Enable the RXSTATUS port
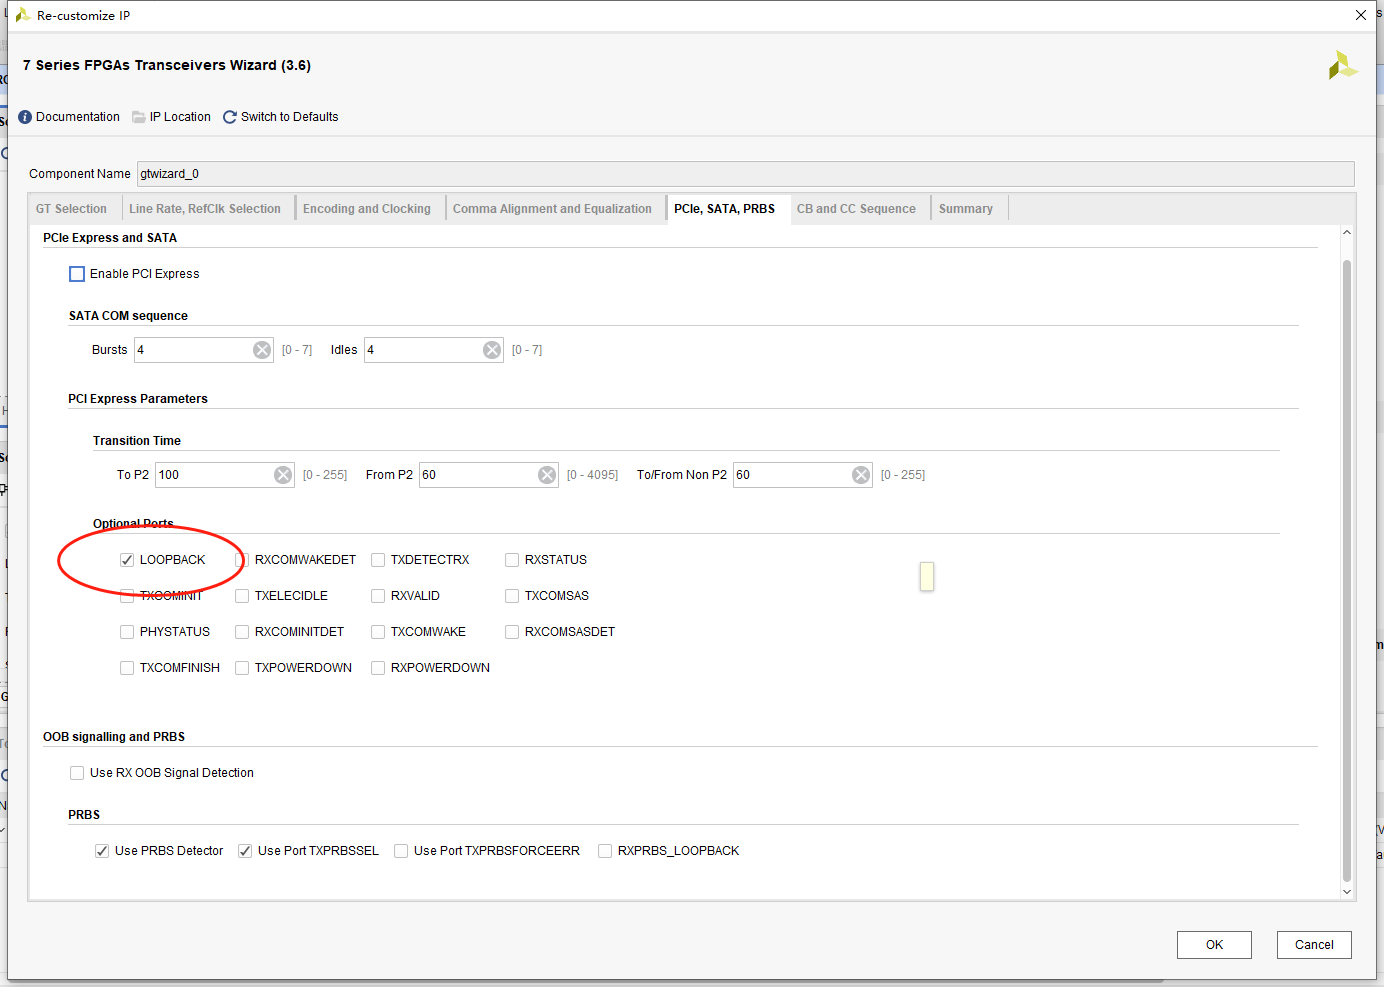Image resolution: width=1384 pixels, height=987 pixels. point(512,560)
